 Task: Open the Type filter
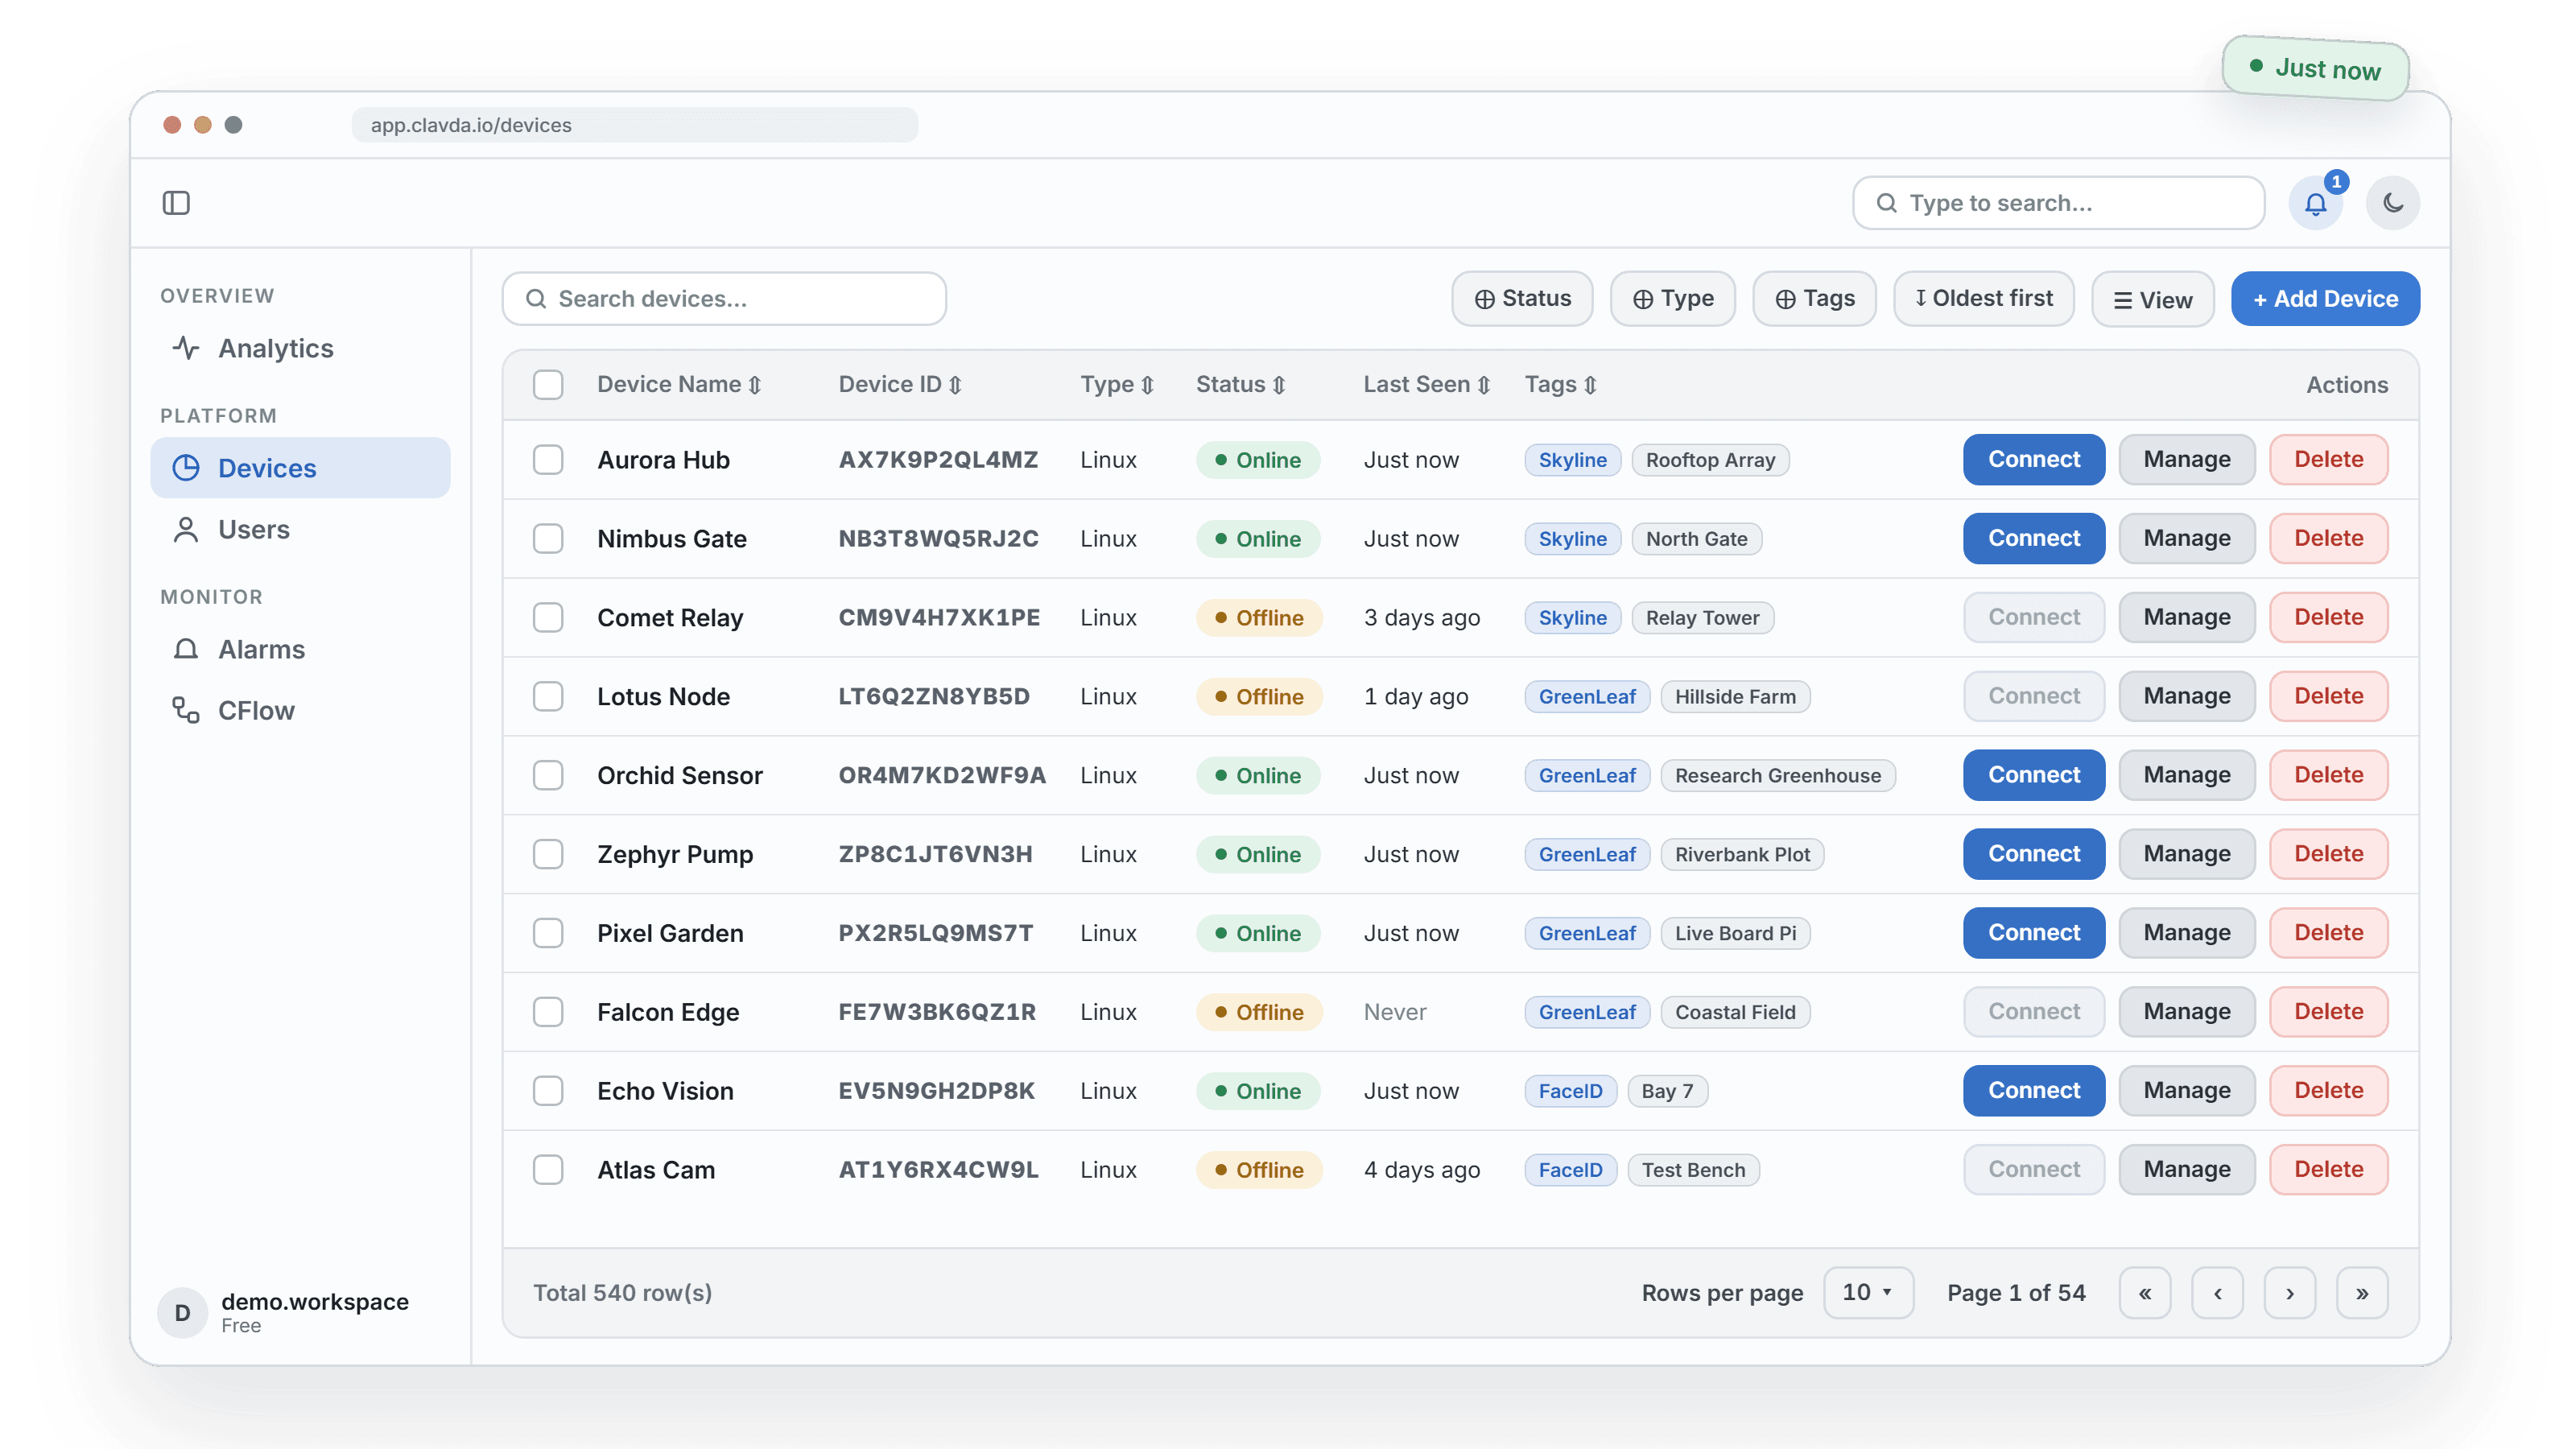click(x=1672, y=299)
